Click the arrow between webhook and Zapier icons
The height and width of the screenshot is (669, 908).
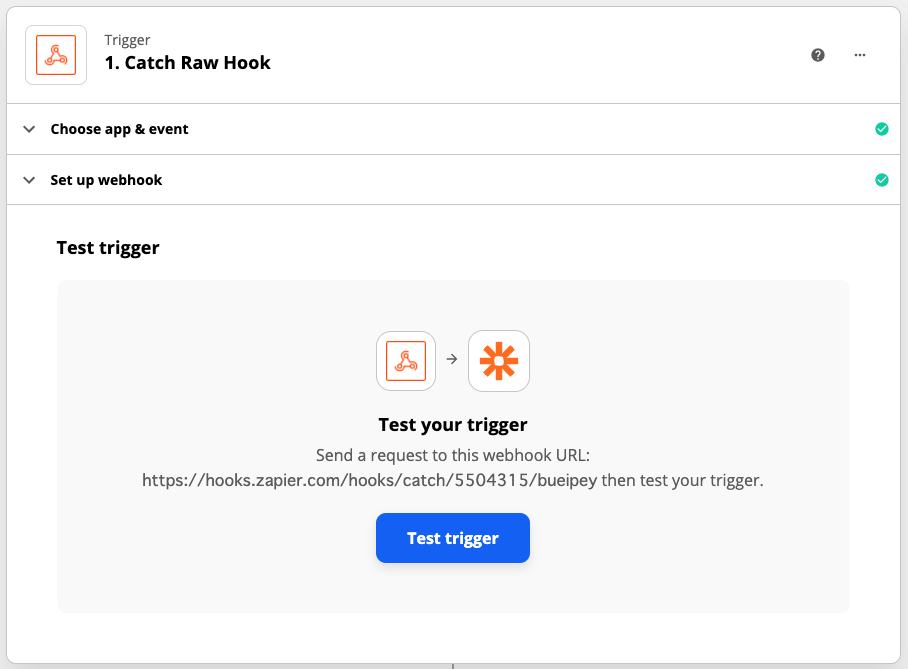[x=452, y=360]
